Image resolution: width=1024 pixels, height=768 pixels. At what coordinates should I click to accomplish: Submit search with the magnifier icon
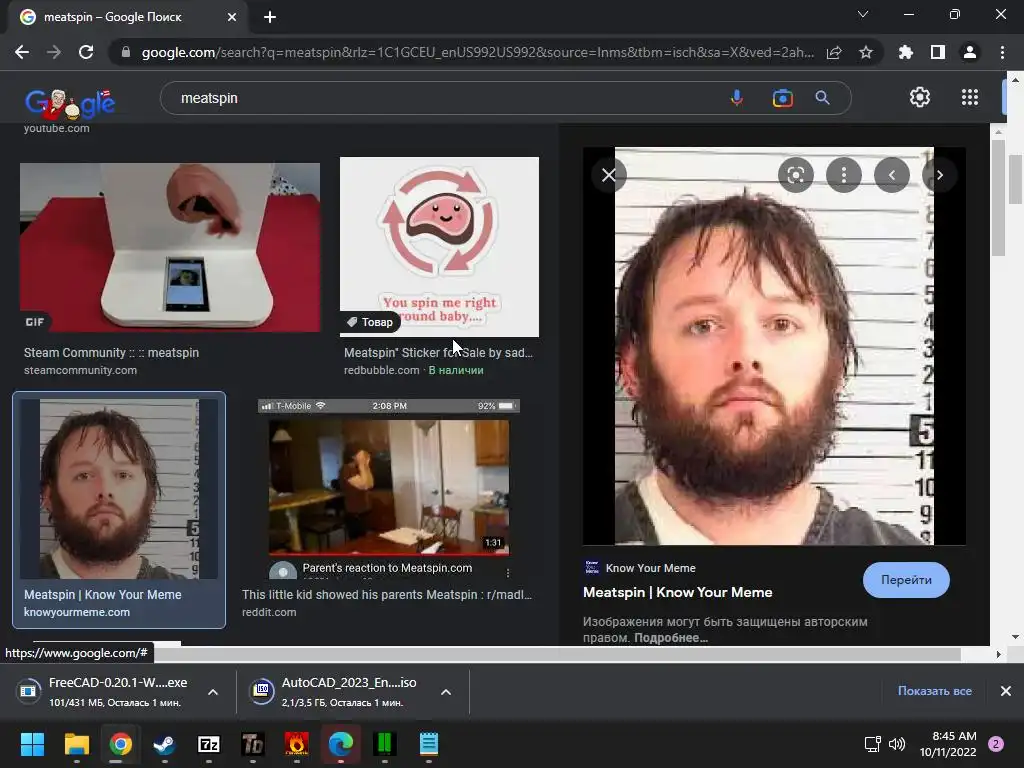(823, 98)
